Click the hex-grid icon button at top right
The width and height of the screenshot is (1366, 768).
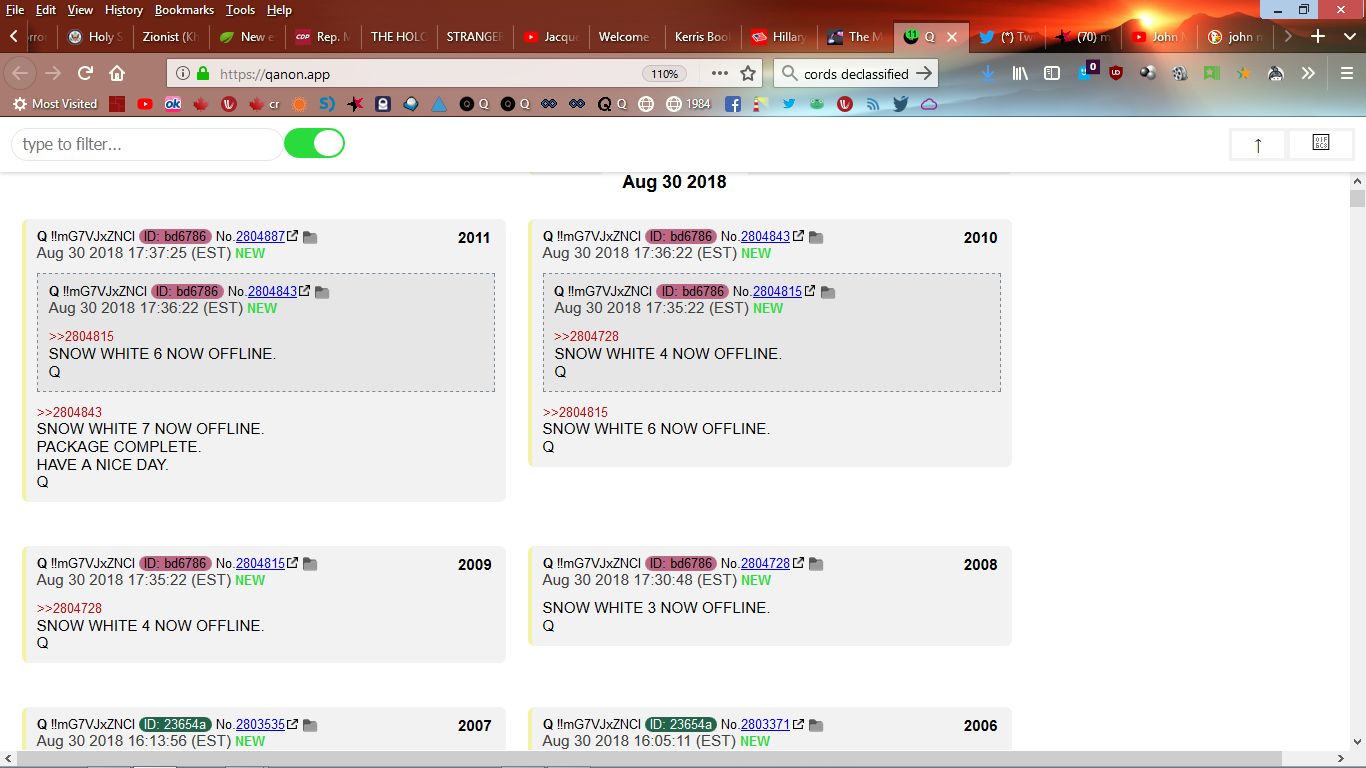pyautogui.click(x=1321, y=144)
